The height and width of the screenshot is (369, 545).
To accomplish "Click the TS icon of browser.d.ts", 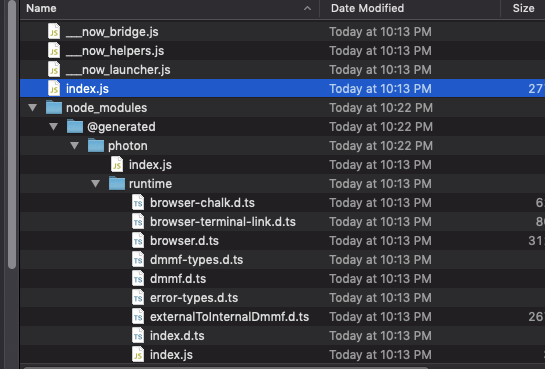I will (138, 240).
